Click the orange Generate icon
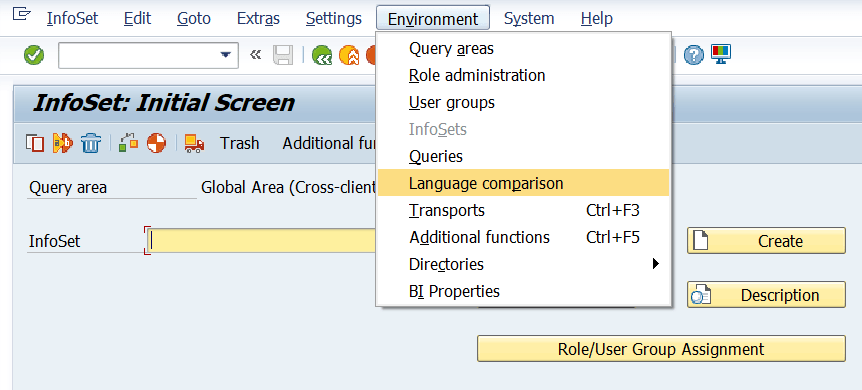The image size is (862, 390). (x=156, y=144)
